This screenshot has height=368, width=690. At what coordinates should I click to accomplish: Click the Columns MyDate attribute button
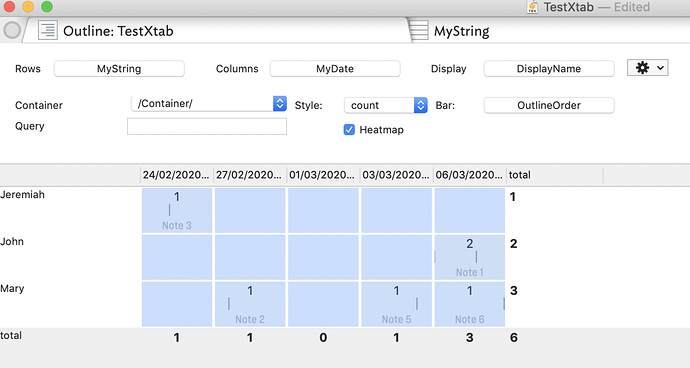point(335,69)
